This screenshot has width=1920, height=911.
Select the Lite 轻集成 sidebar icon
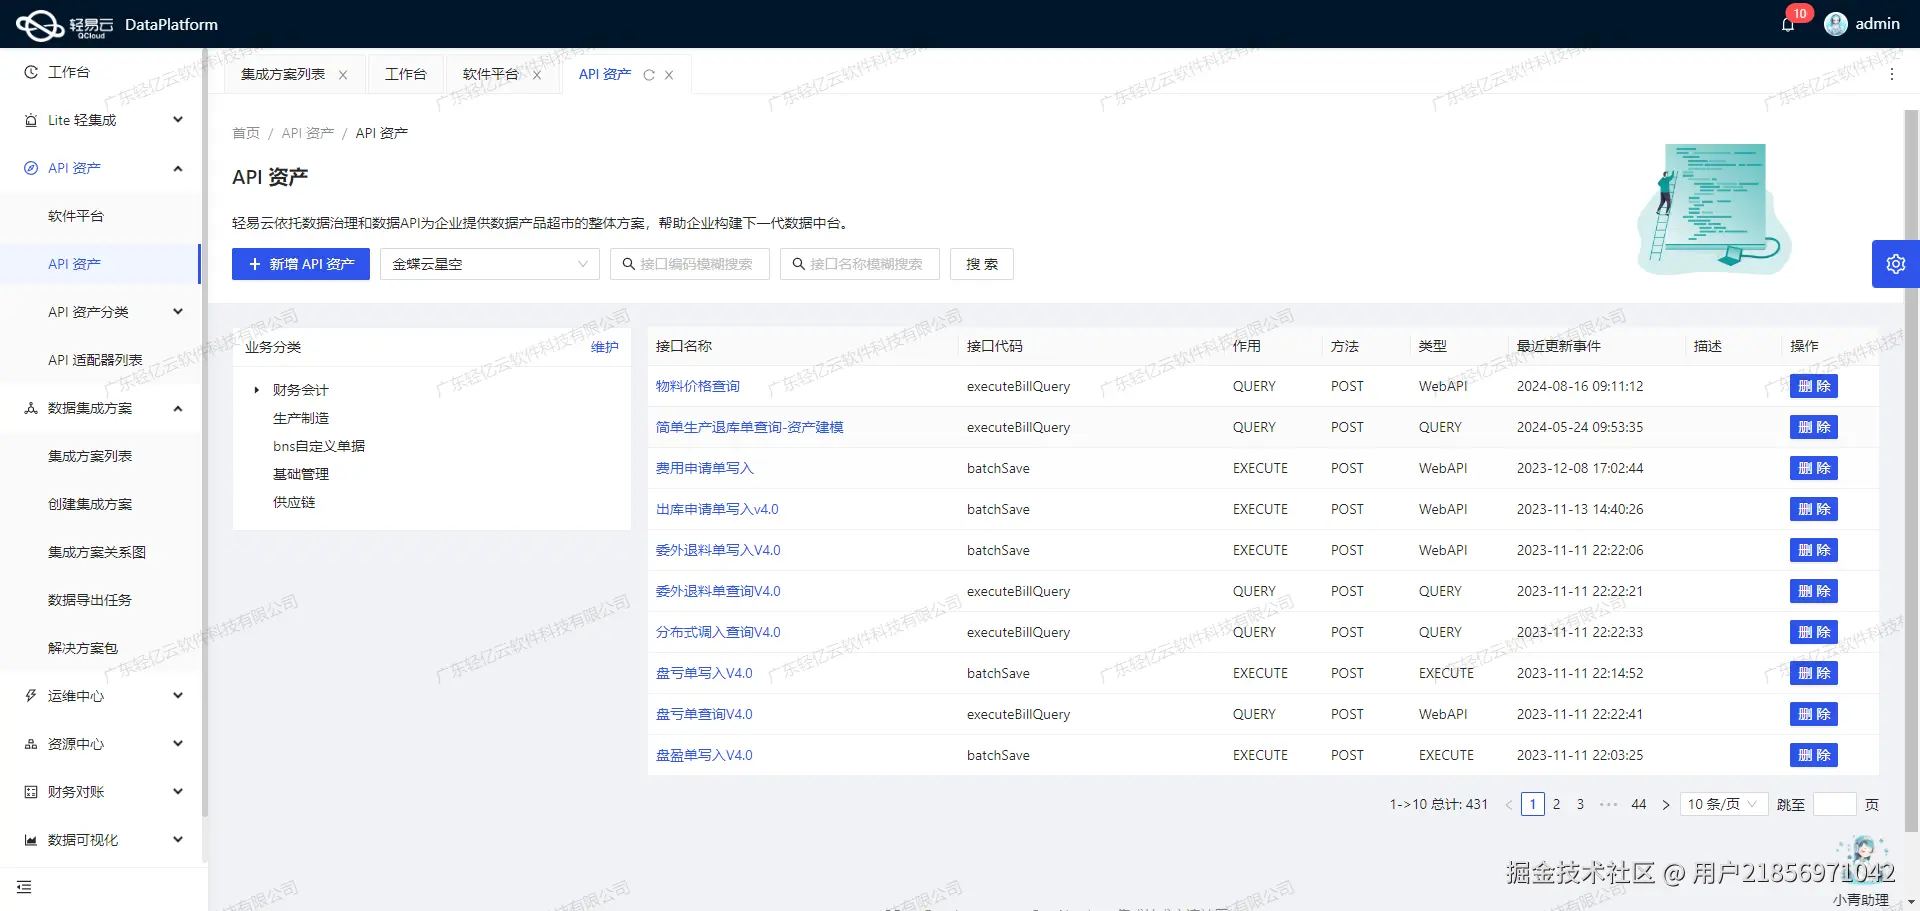click(x=30, y=119)
